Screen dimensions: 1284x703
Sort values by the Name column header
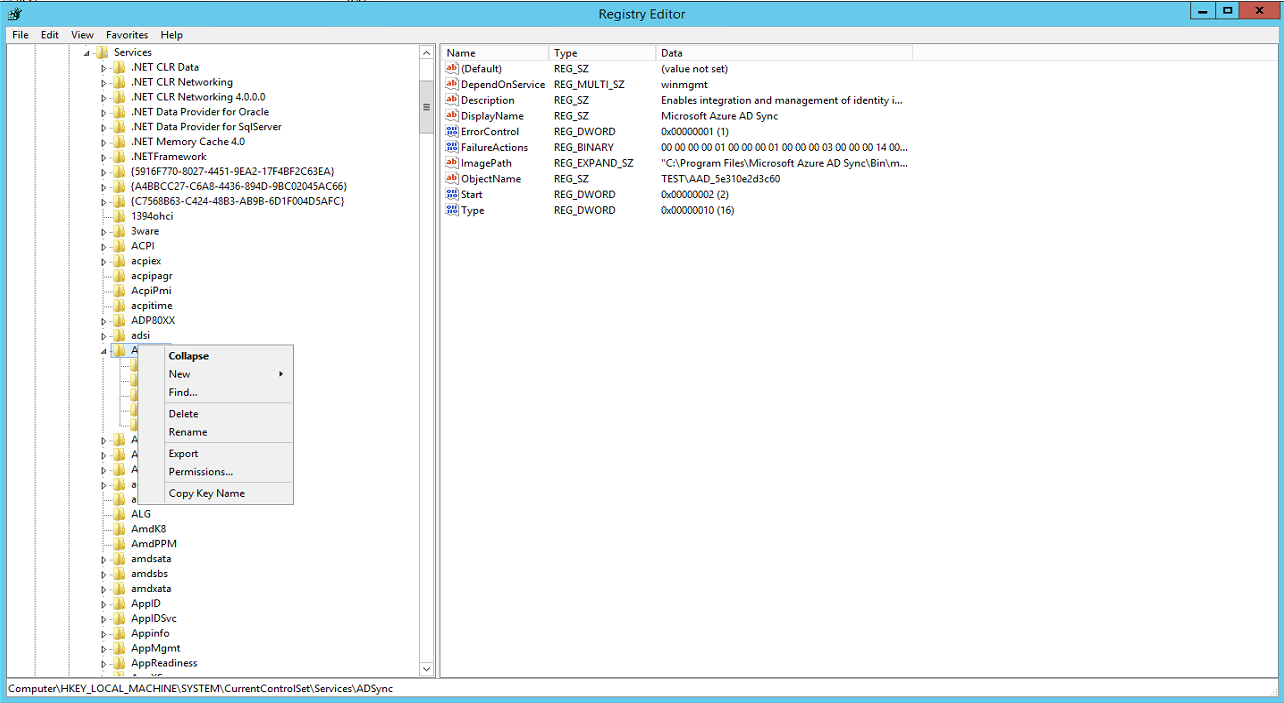pos(495,53)
